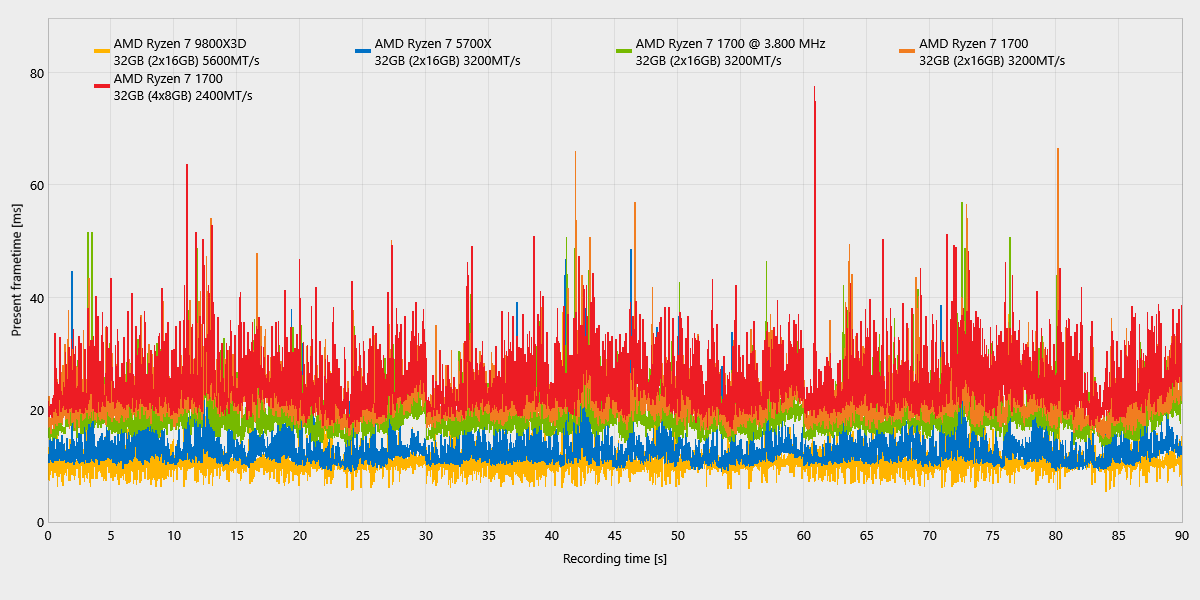Select the 'AMD Ryzen 7 9800X3D' legend label

pyautogui.click(x=180, y=44)
